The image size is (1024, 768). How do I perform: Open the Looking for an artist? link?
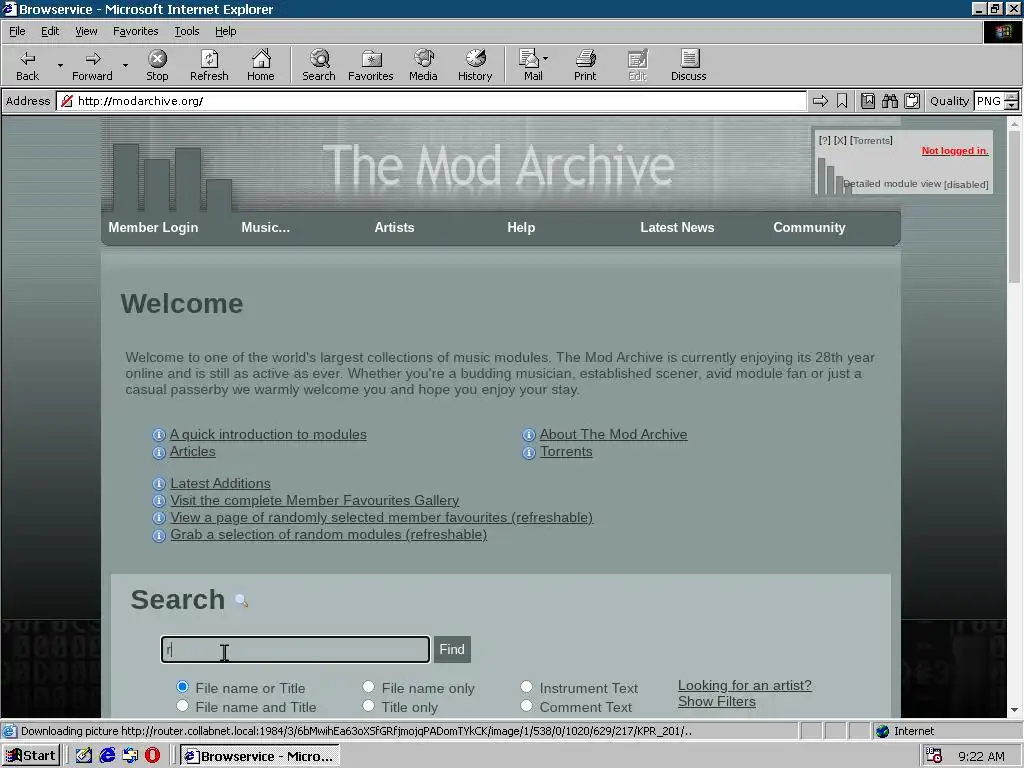click(x=744, y=685)
